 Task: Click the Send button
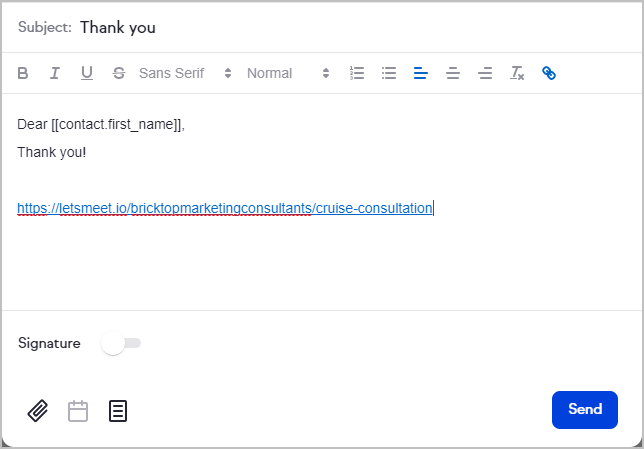tap(584, 410)
